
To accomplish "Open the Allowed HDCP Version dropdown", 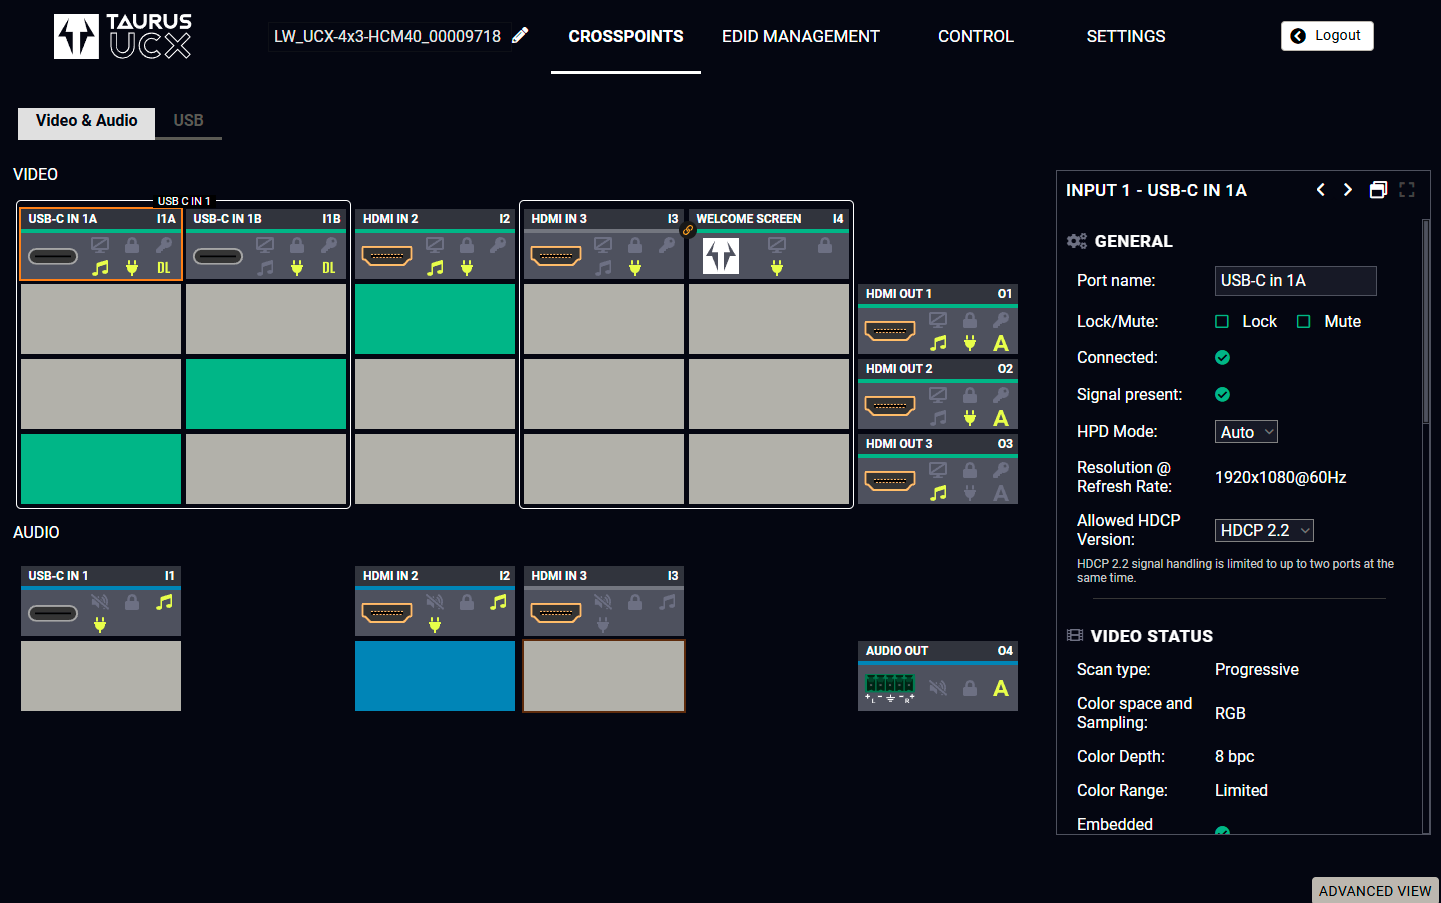I will point(1264,531).
